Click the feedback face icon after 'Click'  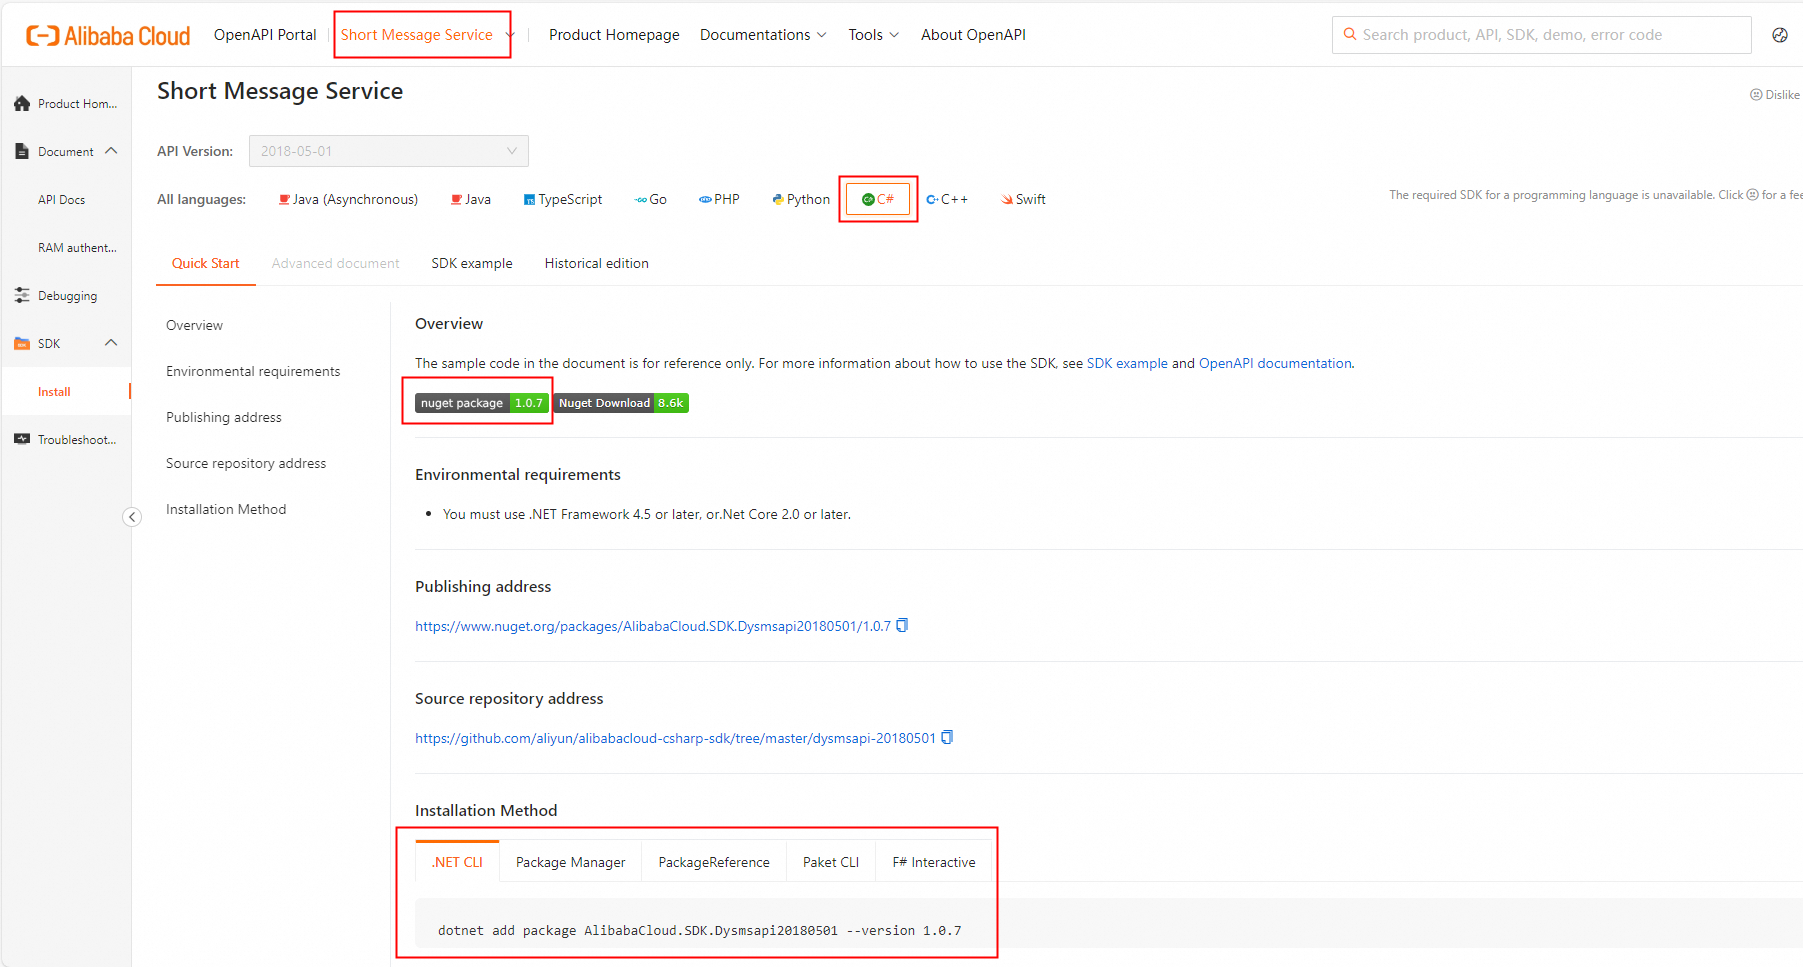(1753, 195)
